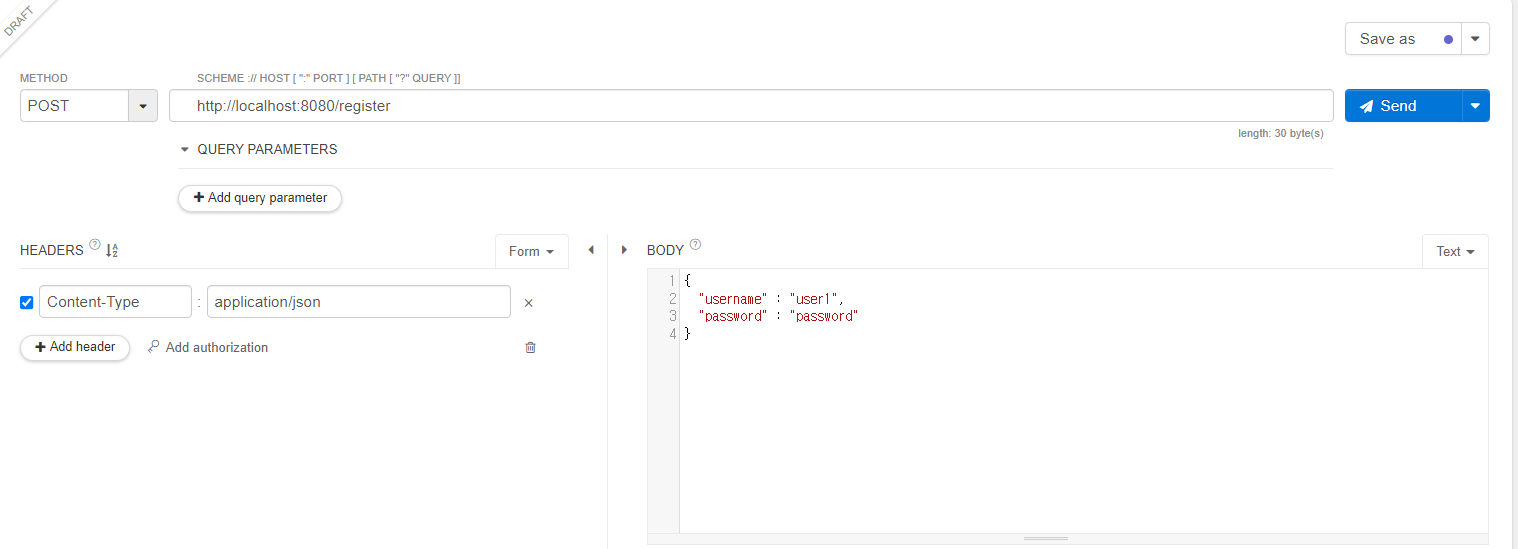
Task: Add authorization via the key icon
Action: 154,347
